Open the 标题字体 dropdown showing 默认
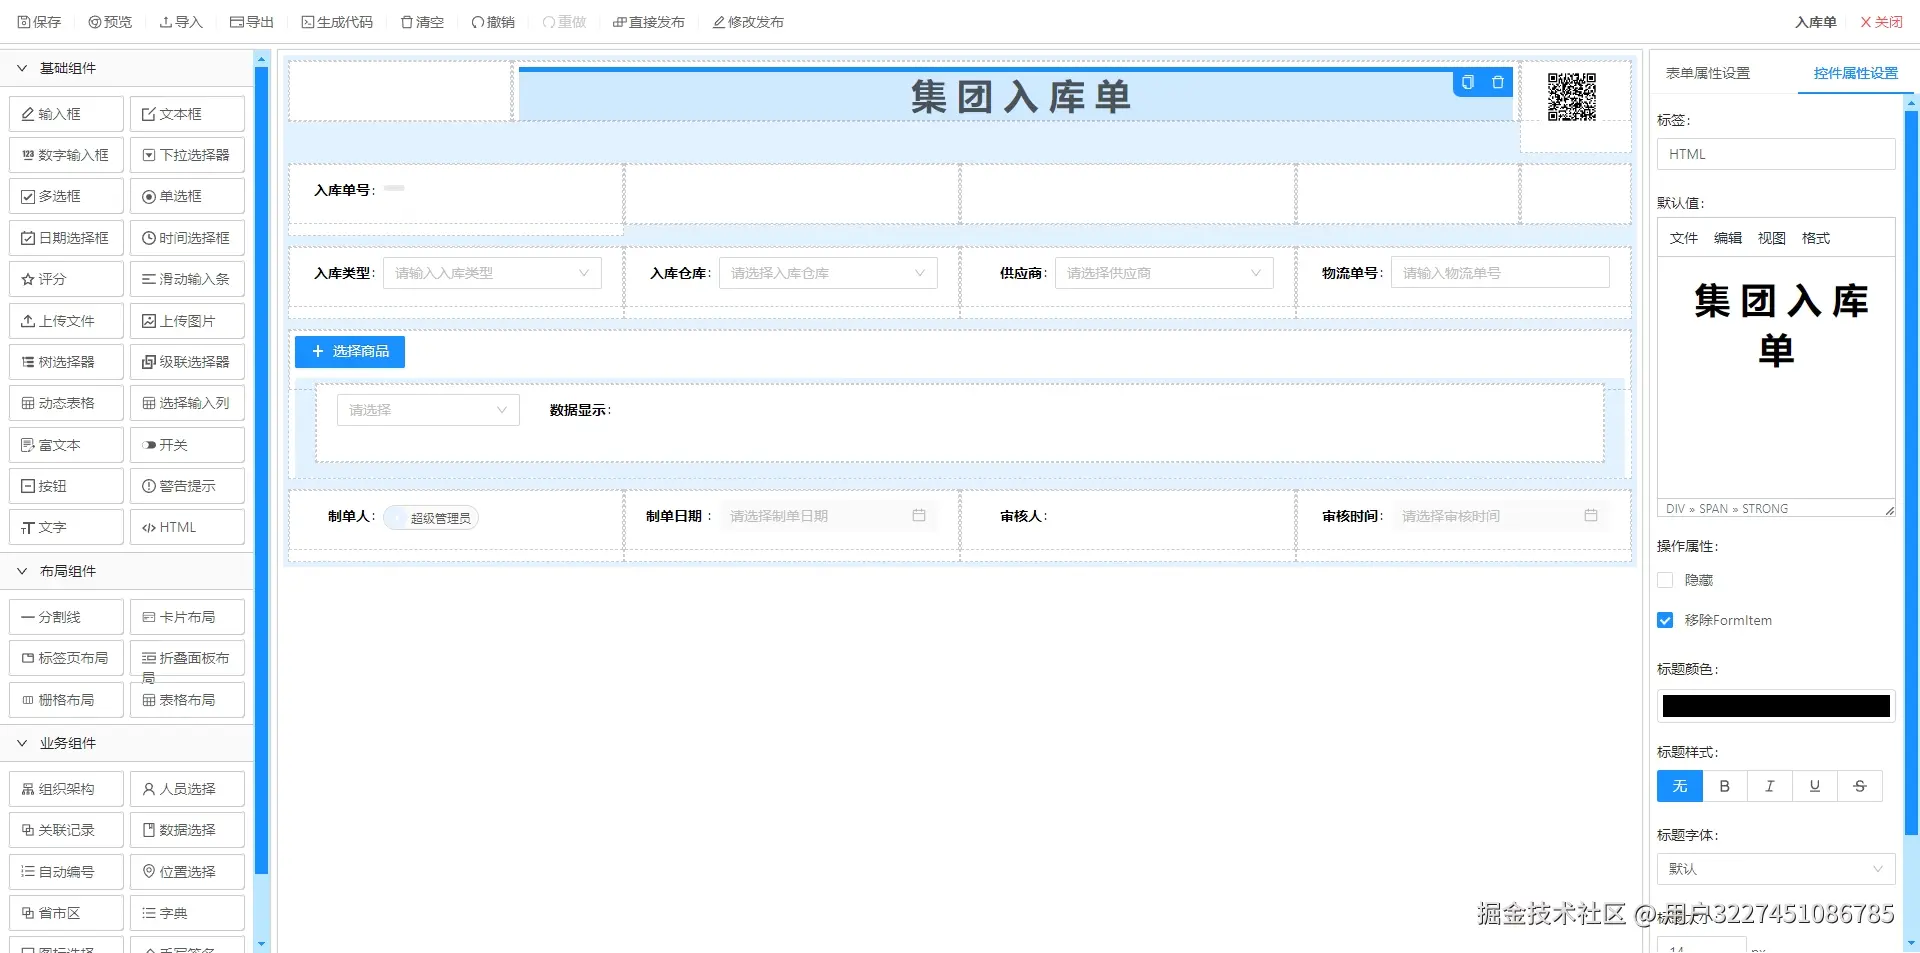Screen dimensions: 1920x953 [1776, 869]
